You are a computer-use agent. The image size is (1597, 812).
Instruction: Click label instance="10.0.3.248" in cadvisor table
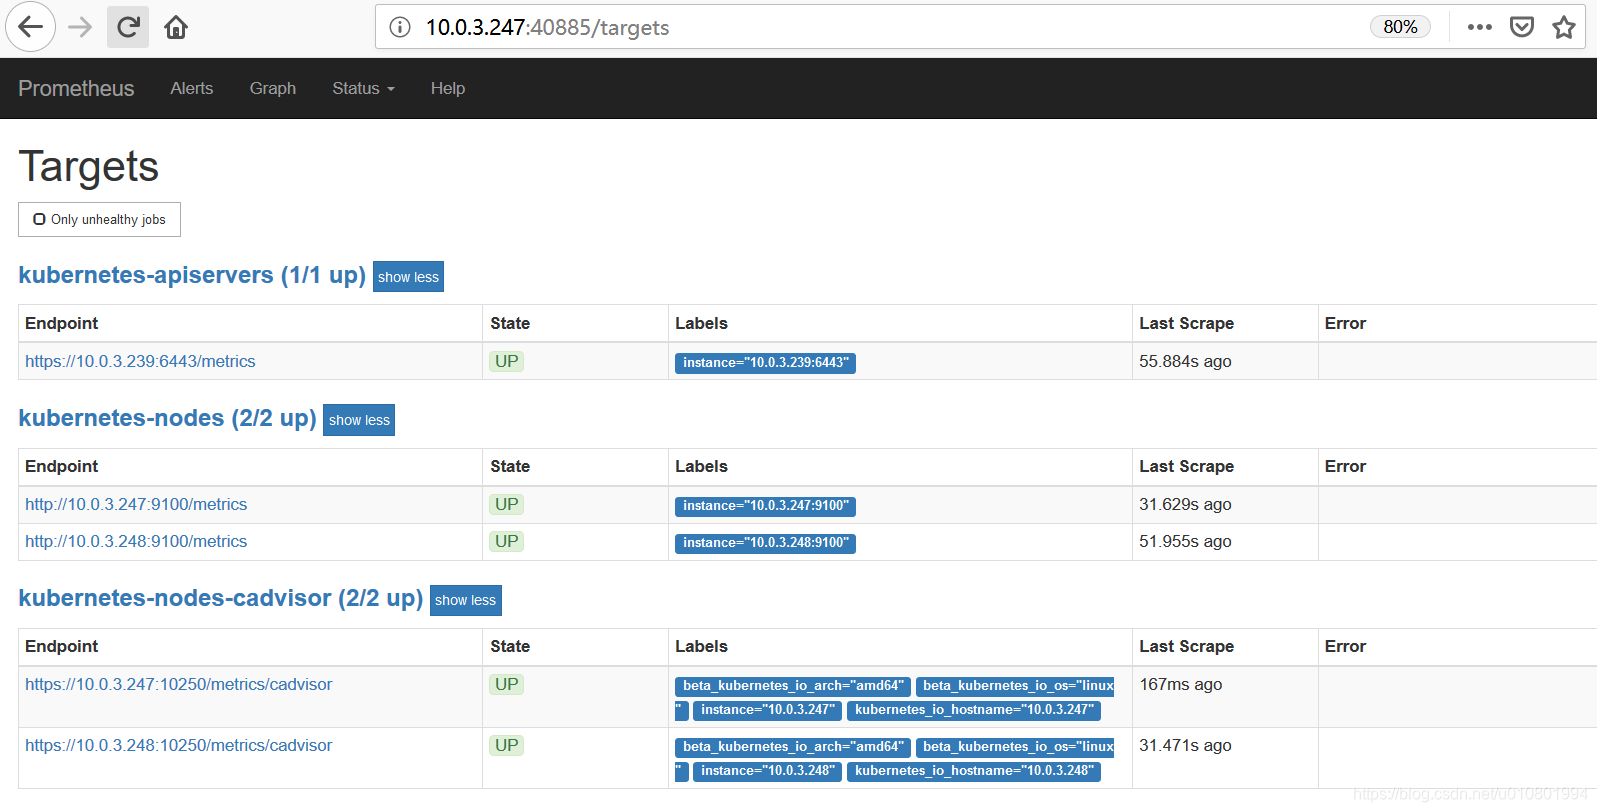[767, 771]
